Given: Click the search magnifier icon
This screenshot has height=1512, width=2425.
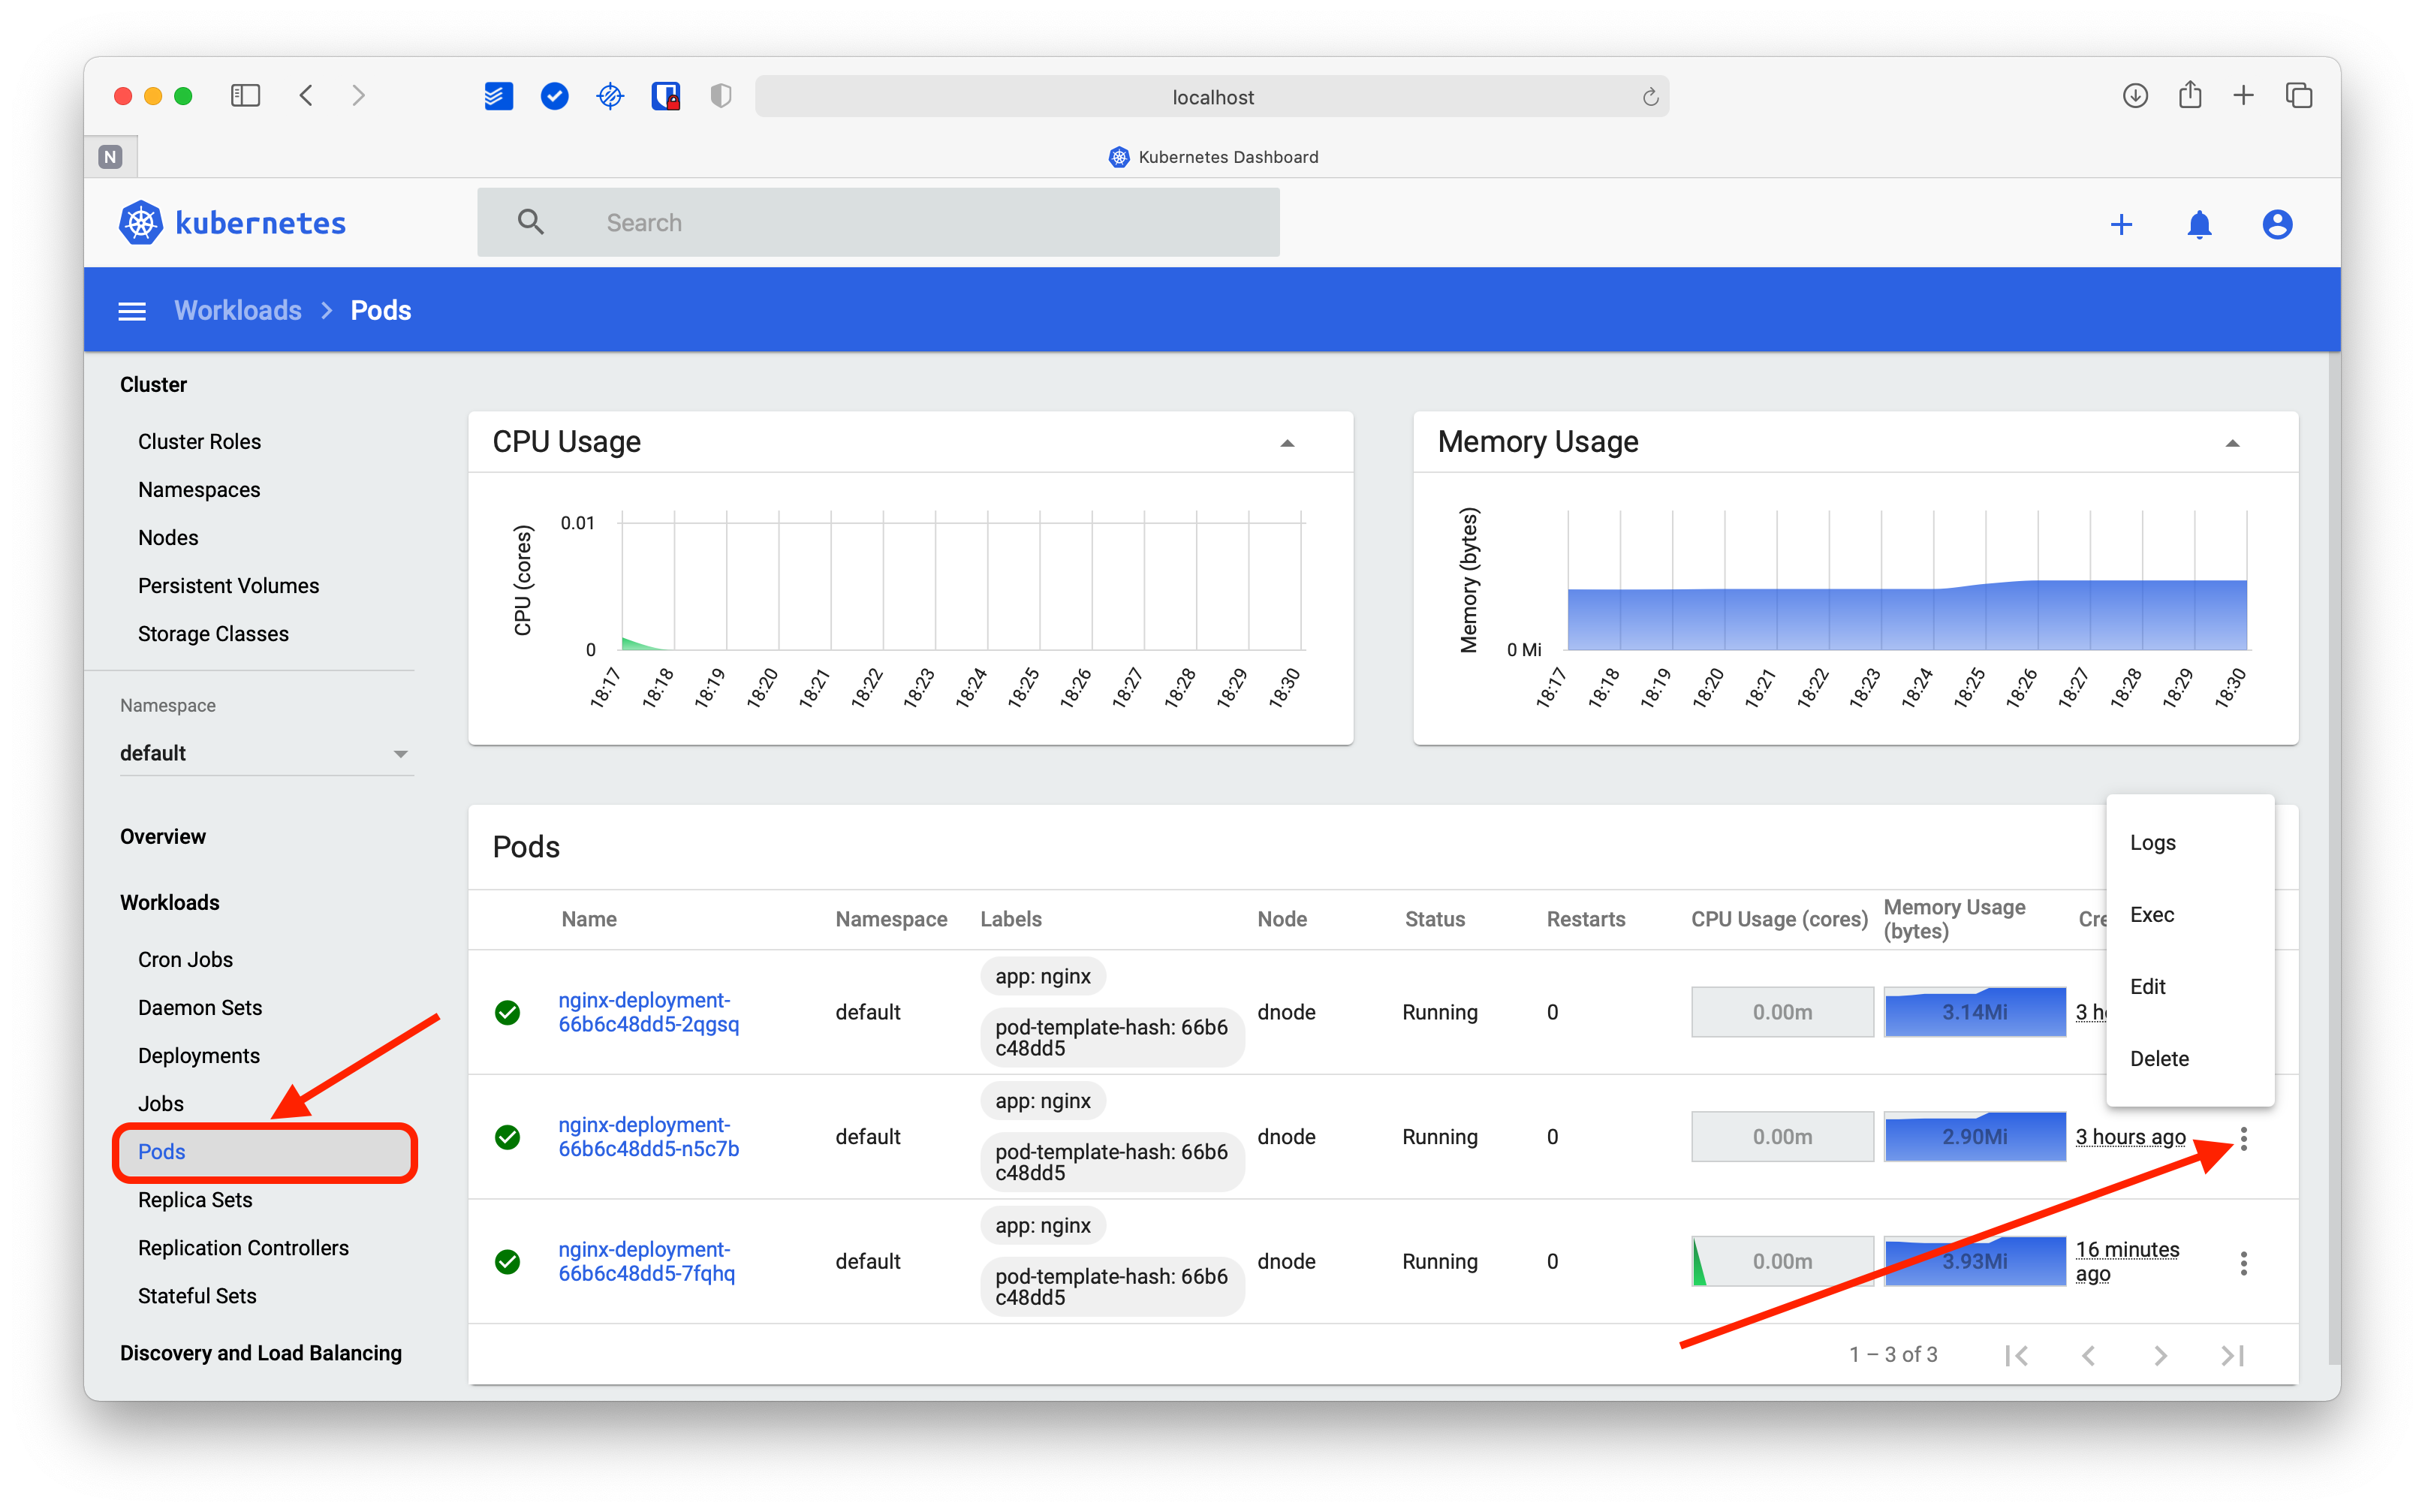Looking at the screenshot, I should tap(531, 222).
